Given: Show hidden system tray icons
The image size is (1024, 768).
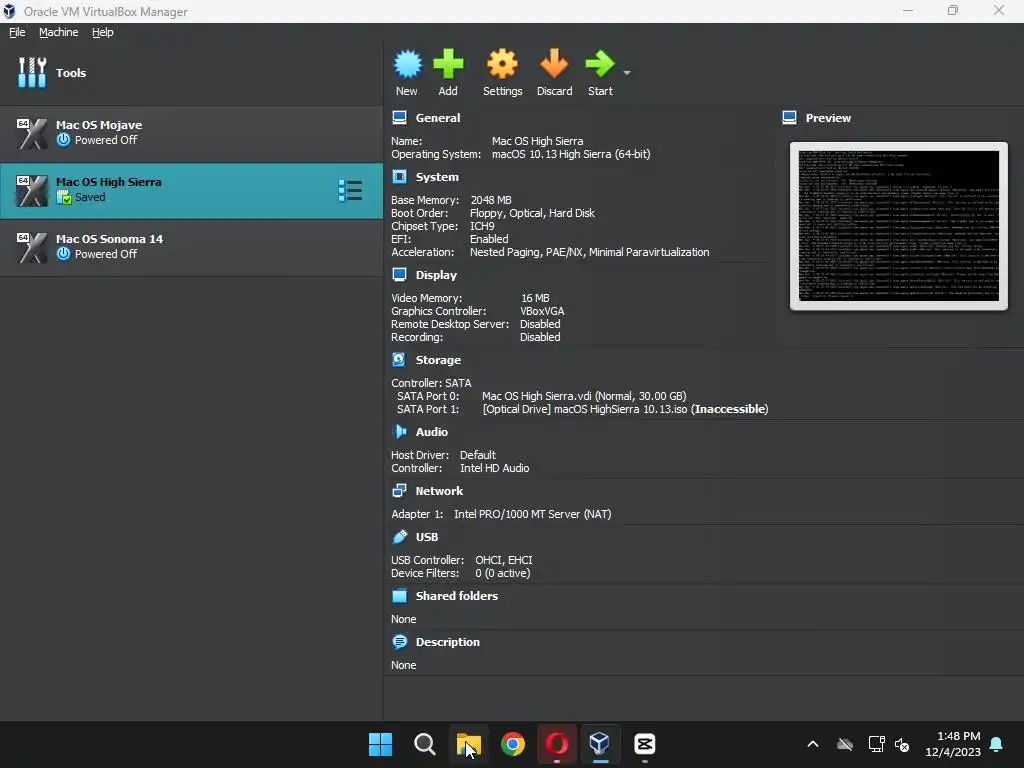Looking at the screenshot, I should (812, 744).
